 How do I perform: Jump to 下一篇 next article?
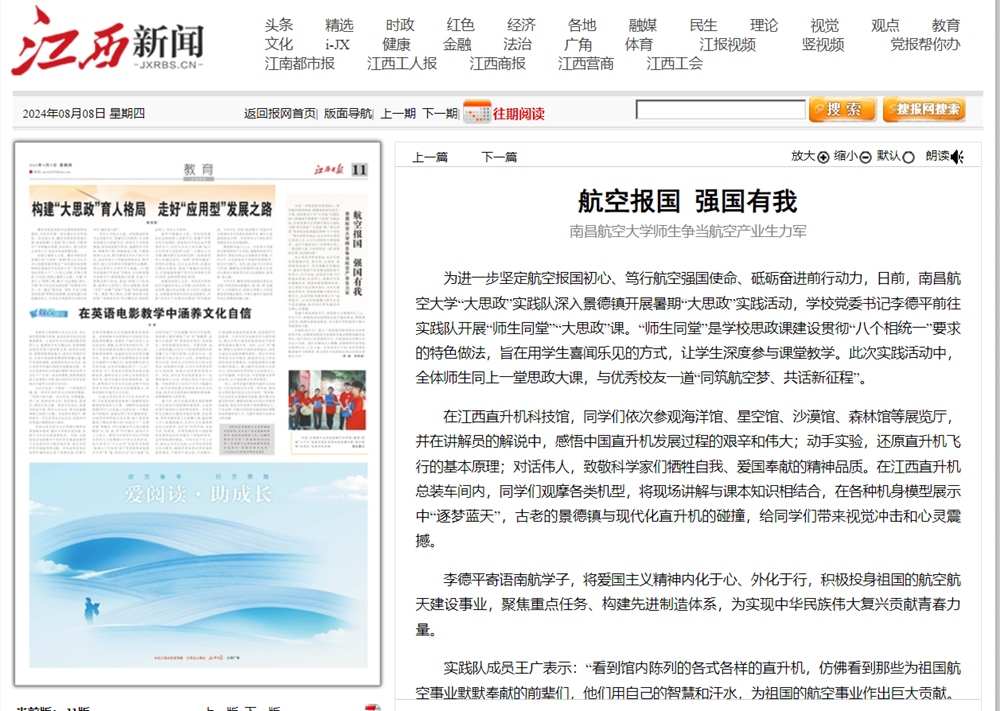[x=499, y=157]
